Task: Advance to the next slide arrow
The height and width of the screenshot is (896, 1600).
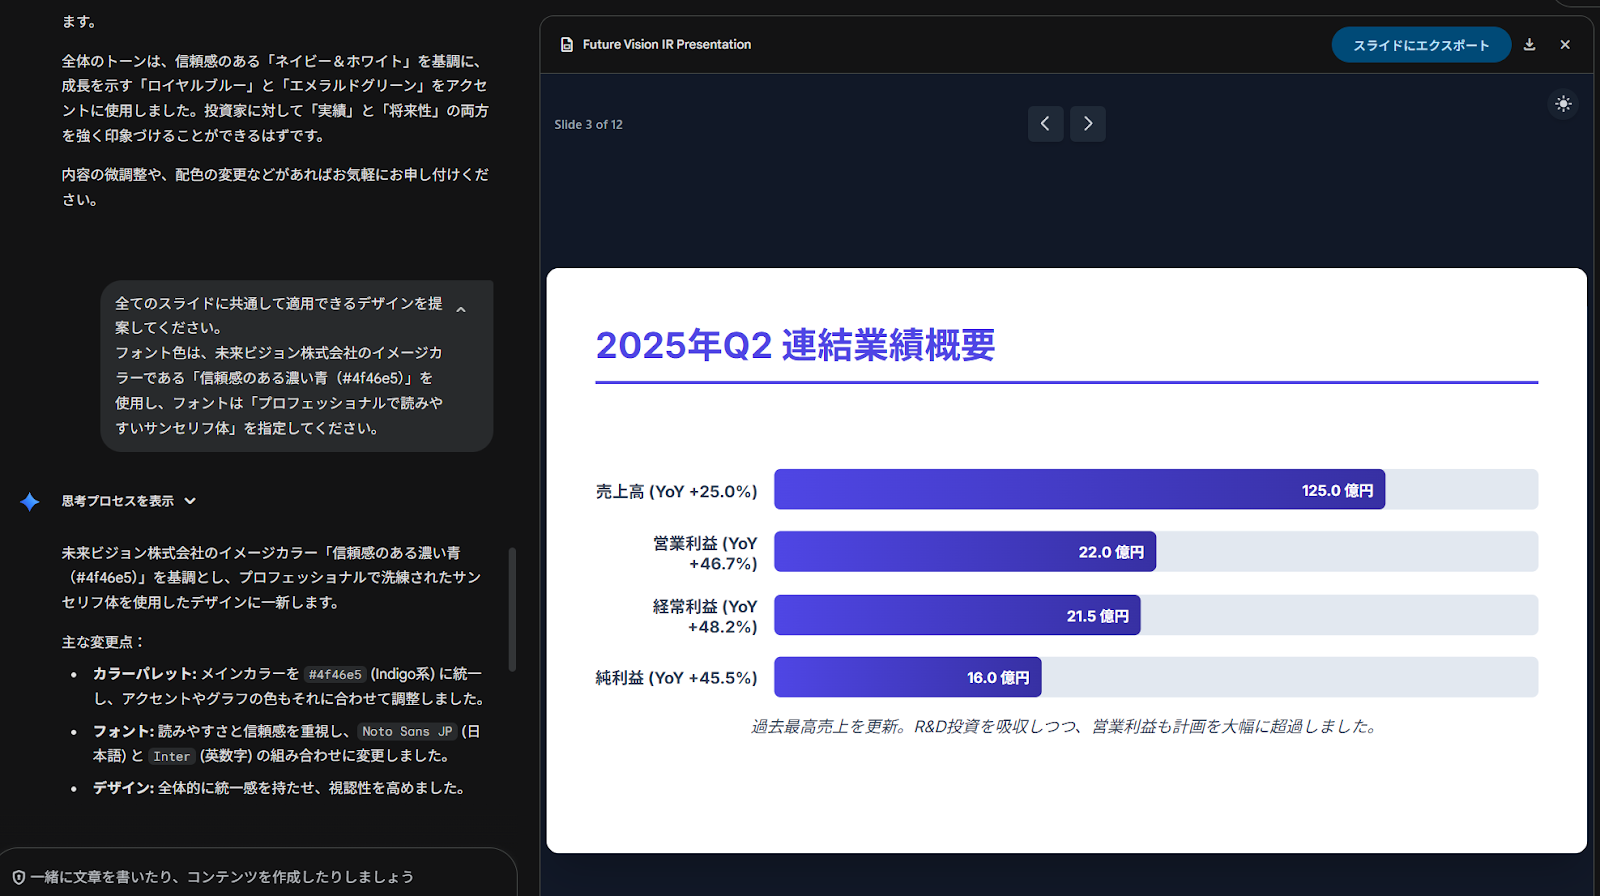Action: pyautogui.click(x=1088, y=124)
